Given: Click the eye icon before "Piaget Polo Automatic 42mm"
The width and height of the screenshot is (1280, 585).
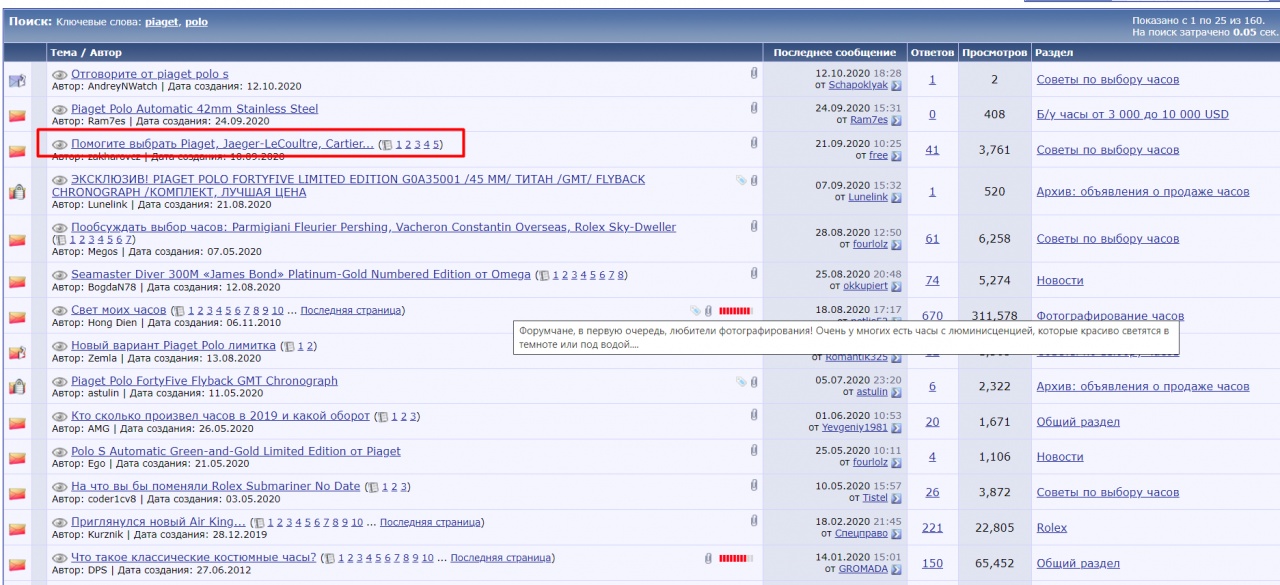Looking at the screenshot, I should tap(60, 109).
